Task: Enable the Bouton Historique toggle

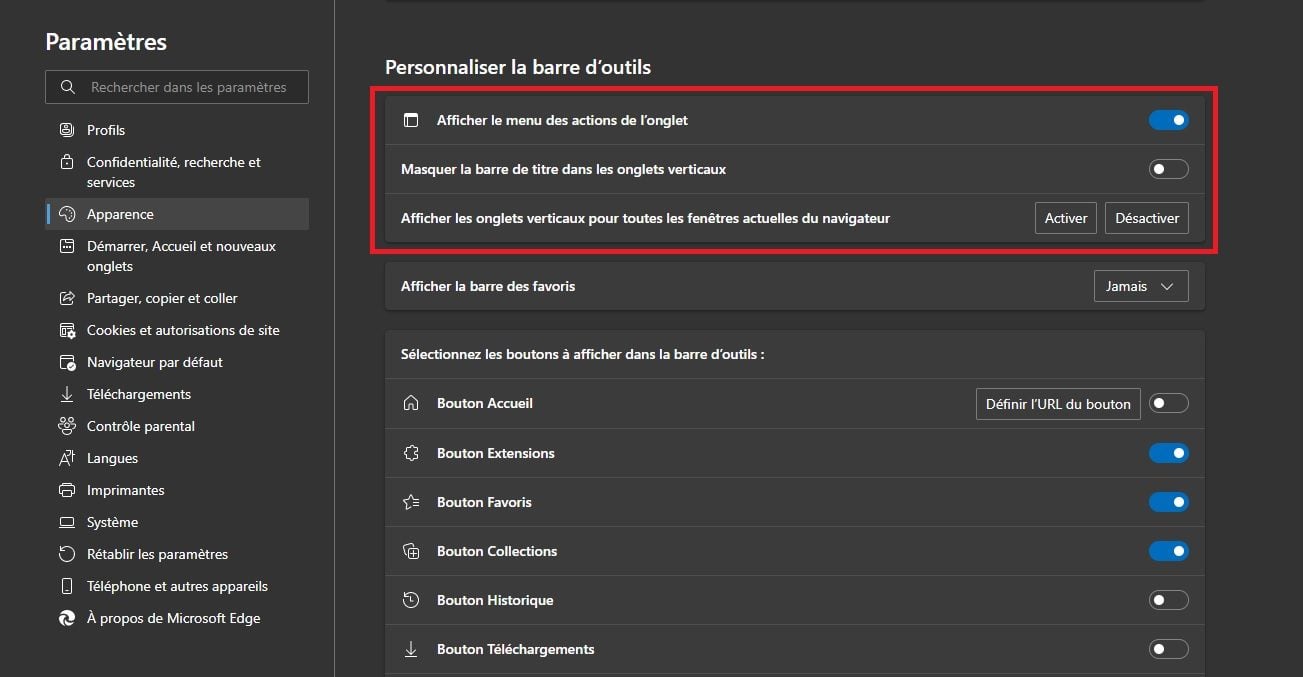Action: [x=1168, y=600]
